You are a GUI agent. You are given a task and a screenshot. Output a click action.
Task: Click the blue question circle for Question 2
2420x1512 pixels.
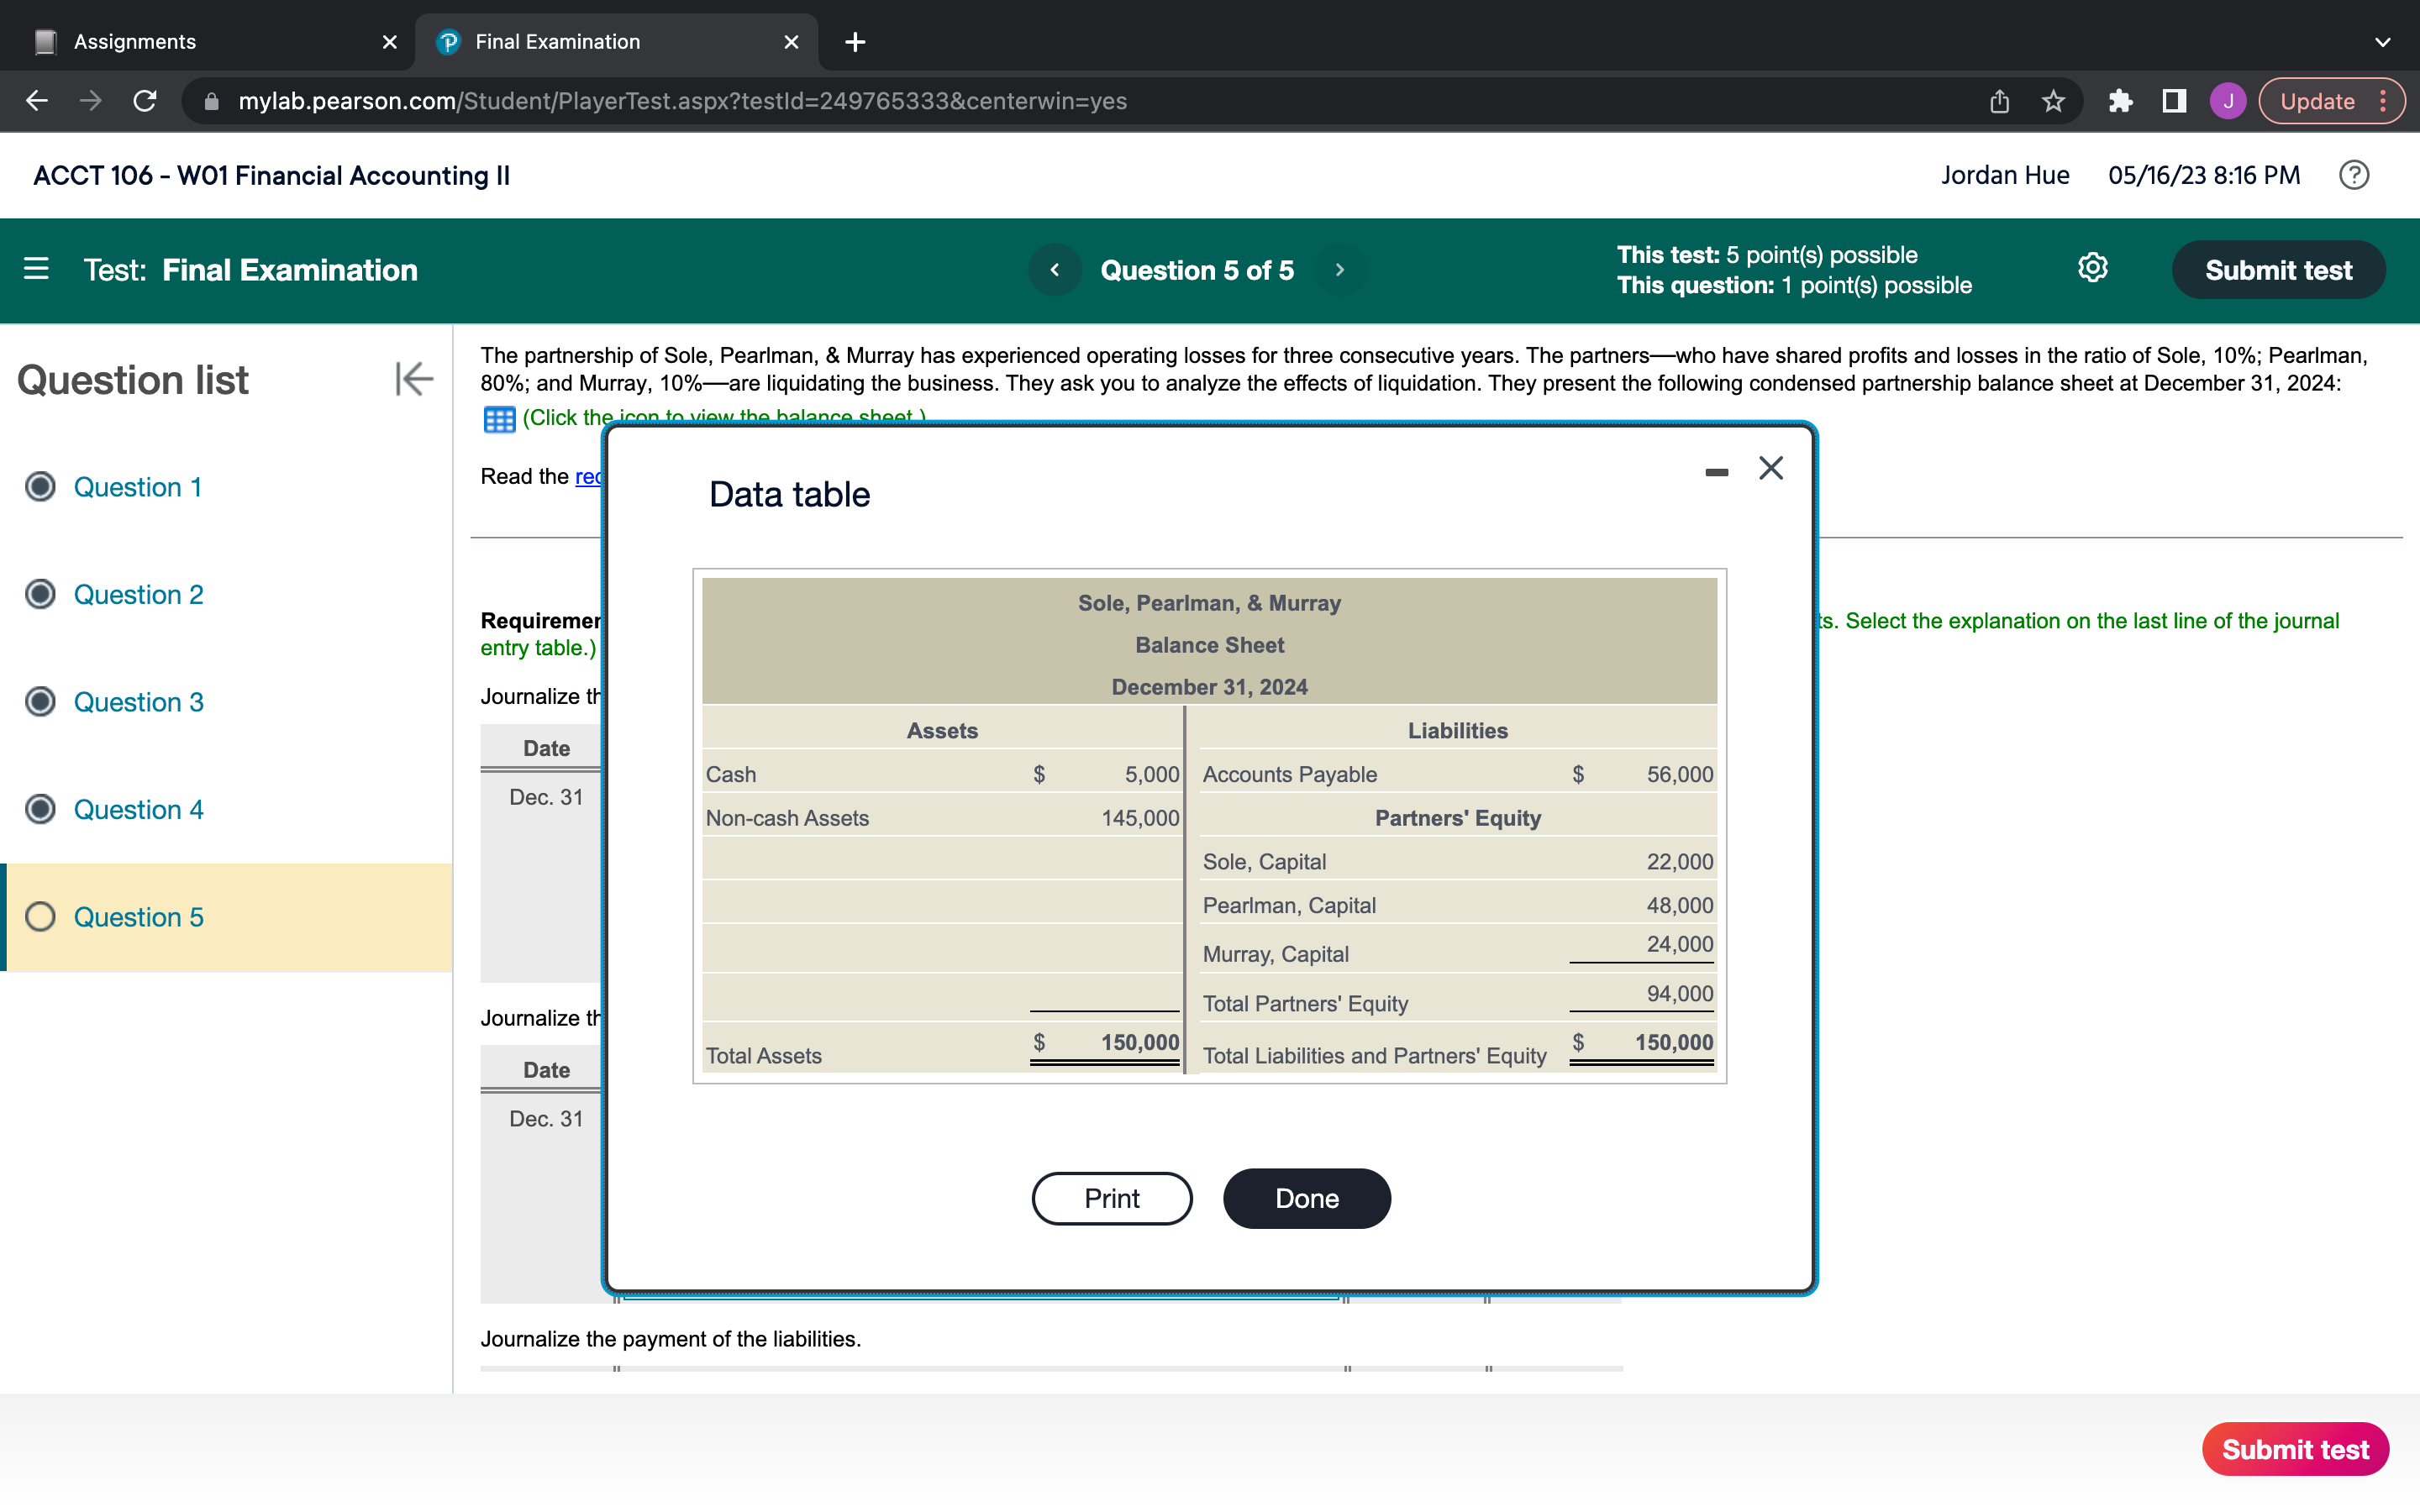(39, 594)
